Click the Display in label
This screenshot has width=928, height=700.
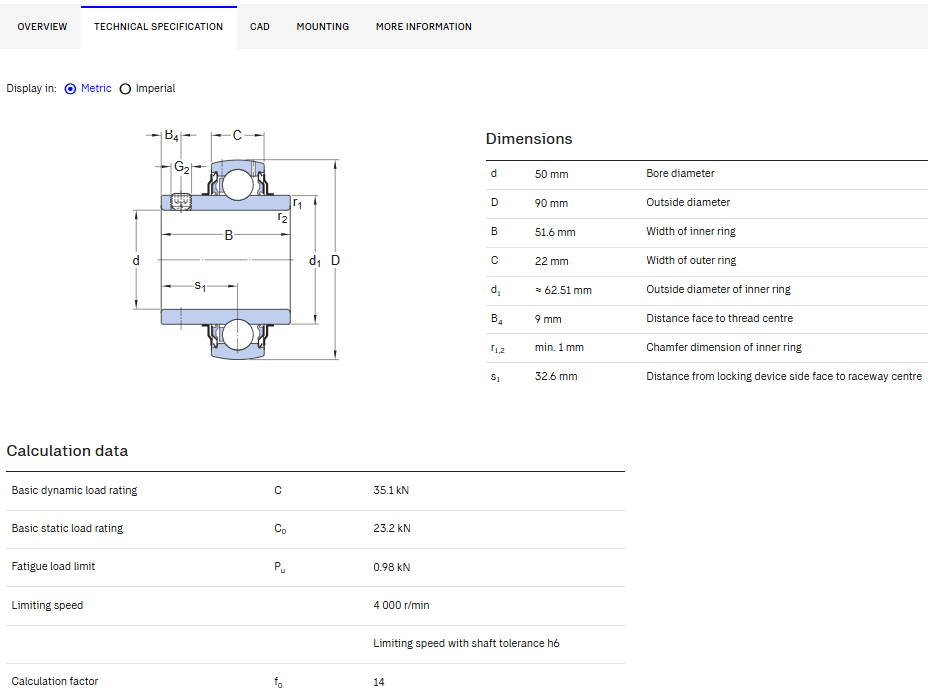pos(31,89)
